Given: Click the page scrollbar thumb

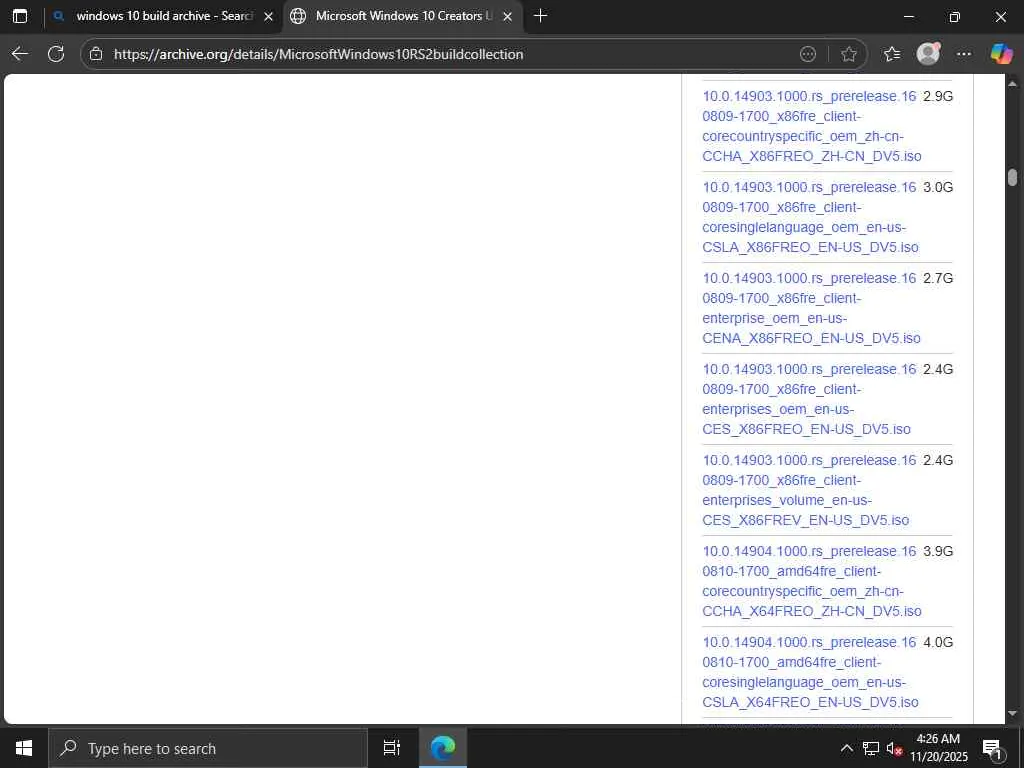Looking at the screenshot, I should 1013,178.
